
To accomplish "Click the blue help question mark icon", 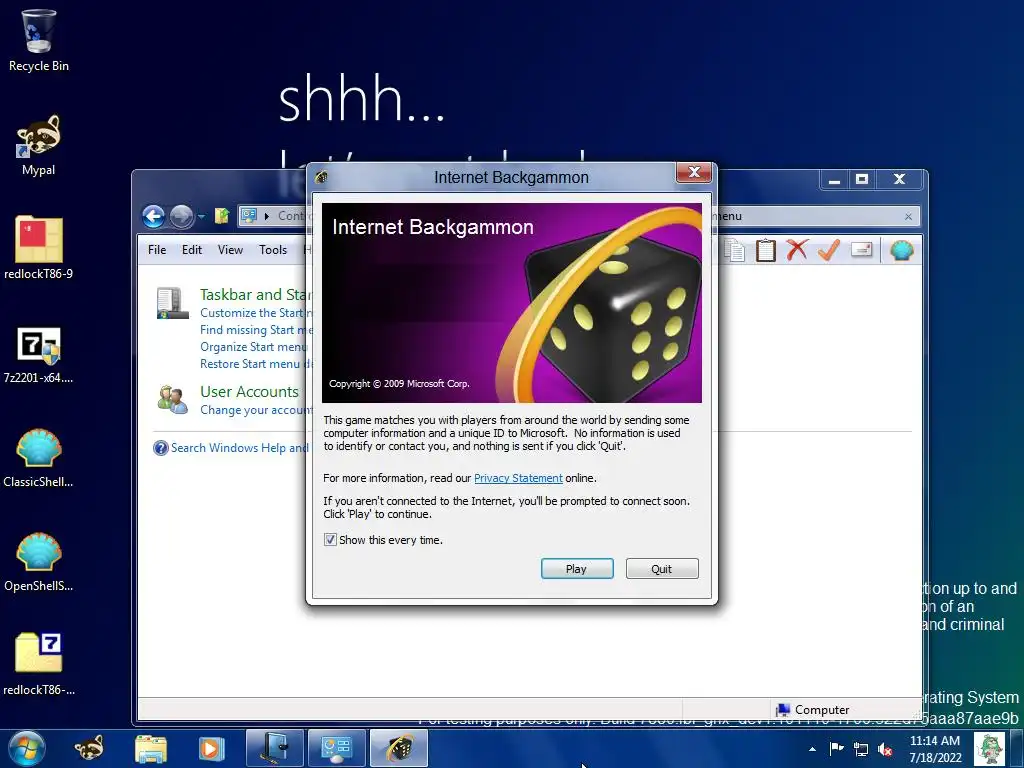I will (x=161, y=448).
